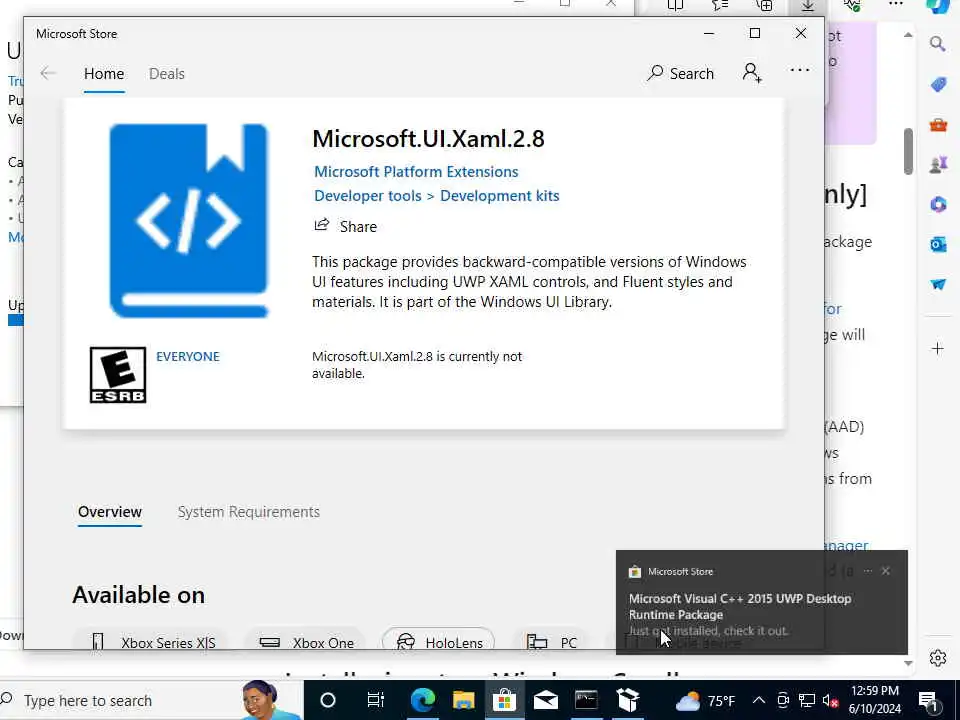
Task: Open Edge Settings and more menu
Action: [x=896, y=4]
